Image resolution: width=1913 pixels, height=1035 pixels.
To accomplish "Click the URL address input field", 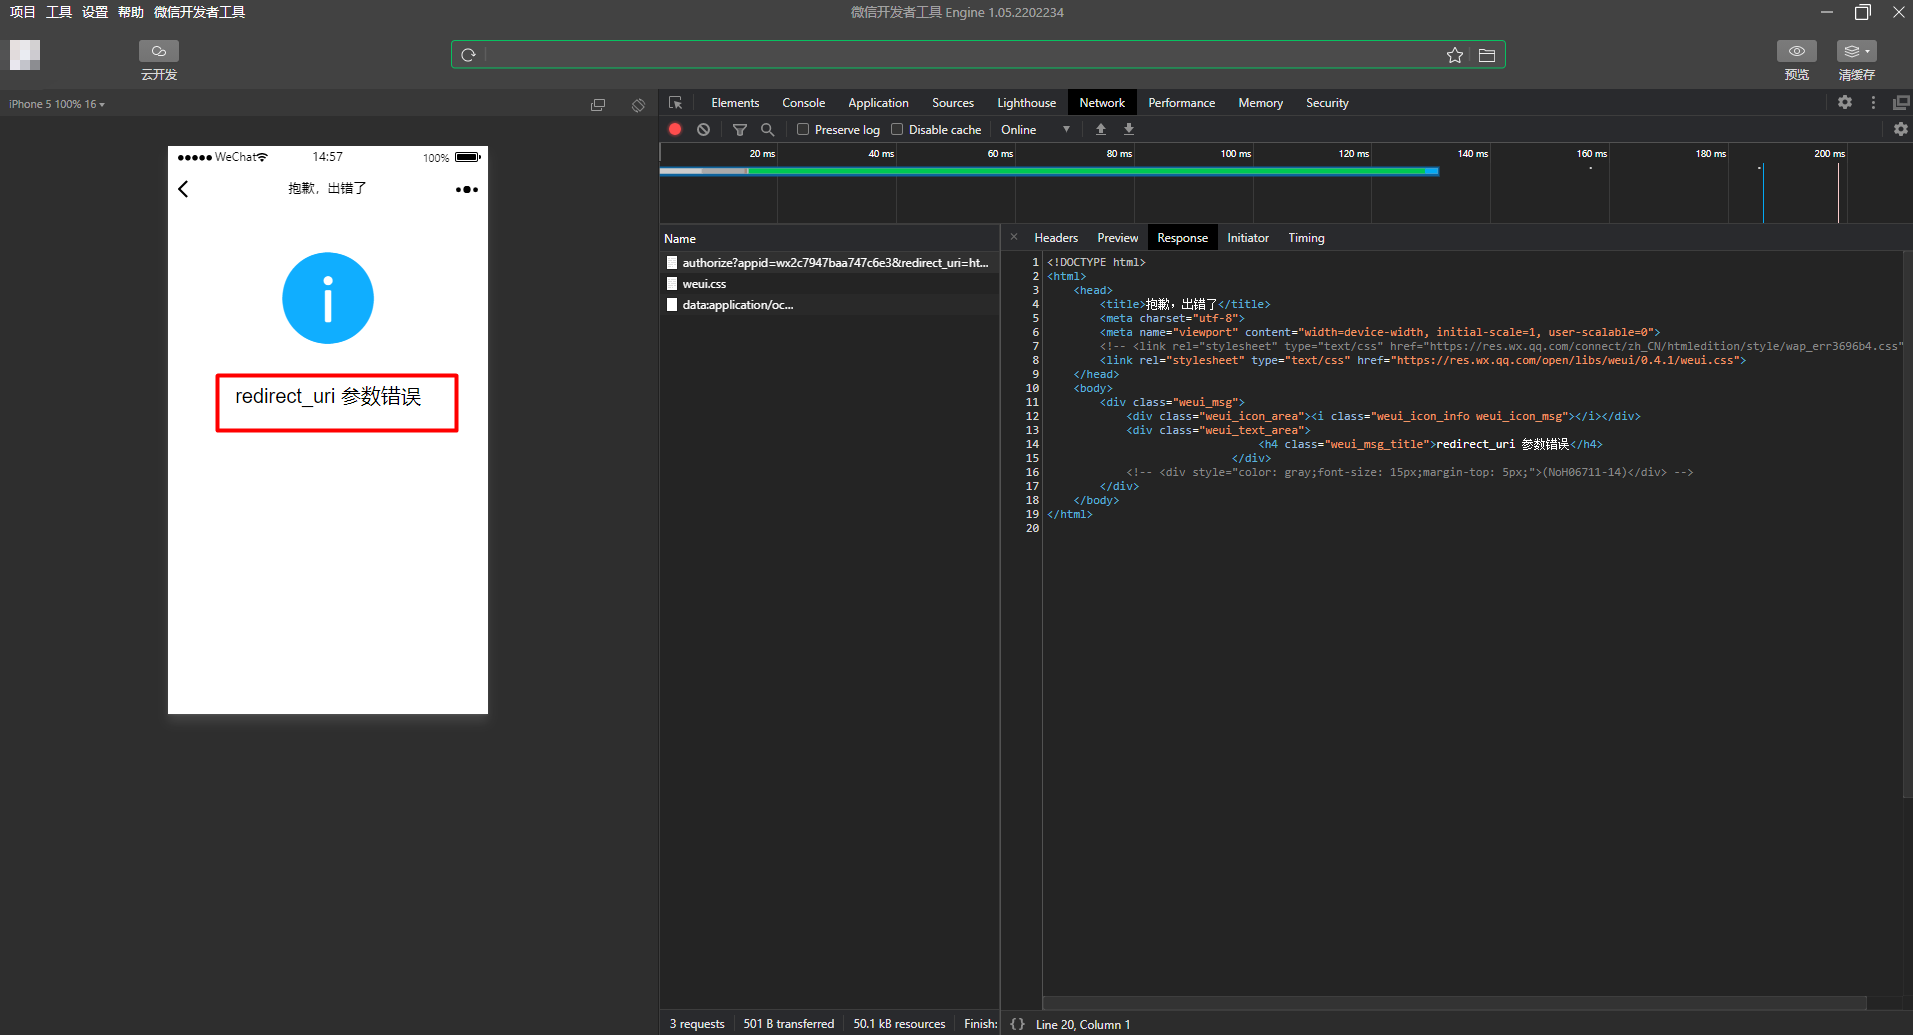I will tap(960, 55).
